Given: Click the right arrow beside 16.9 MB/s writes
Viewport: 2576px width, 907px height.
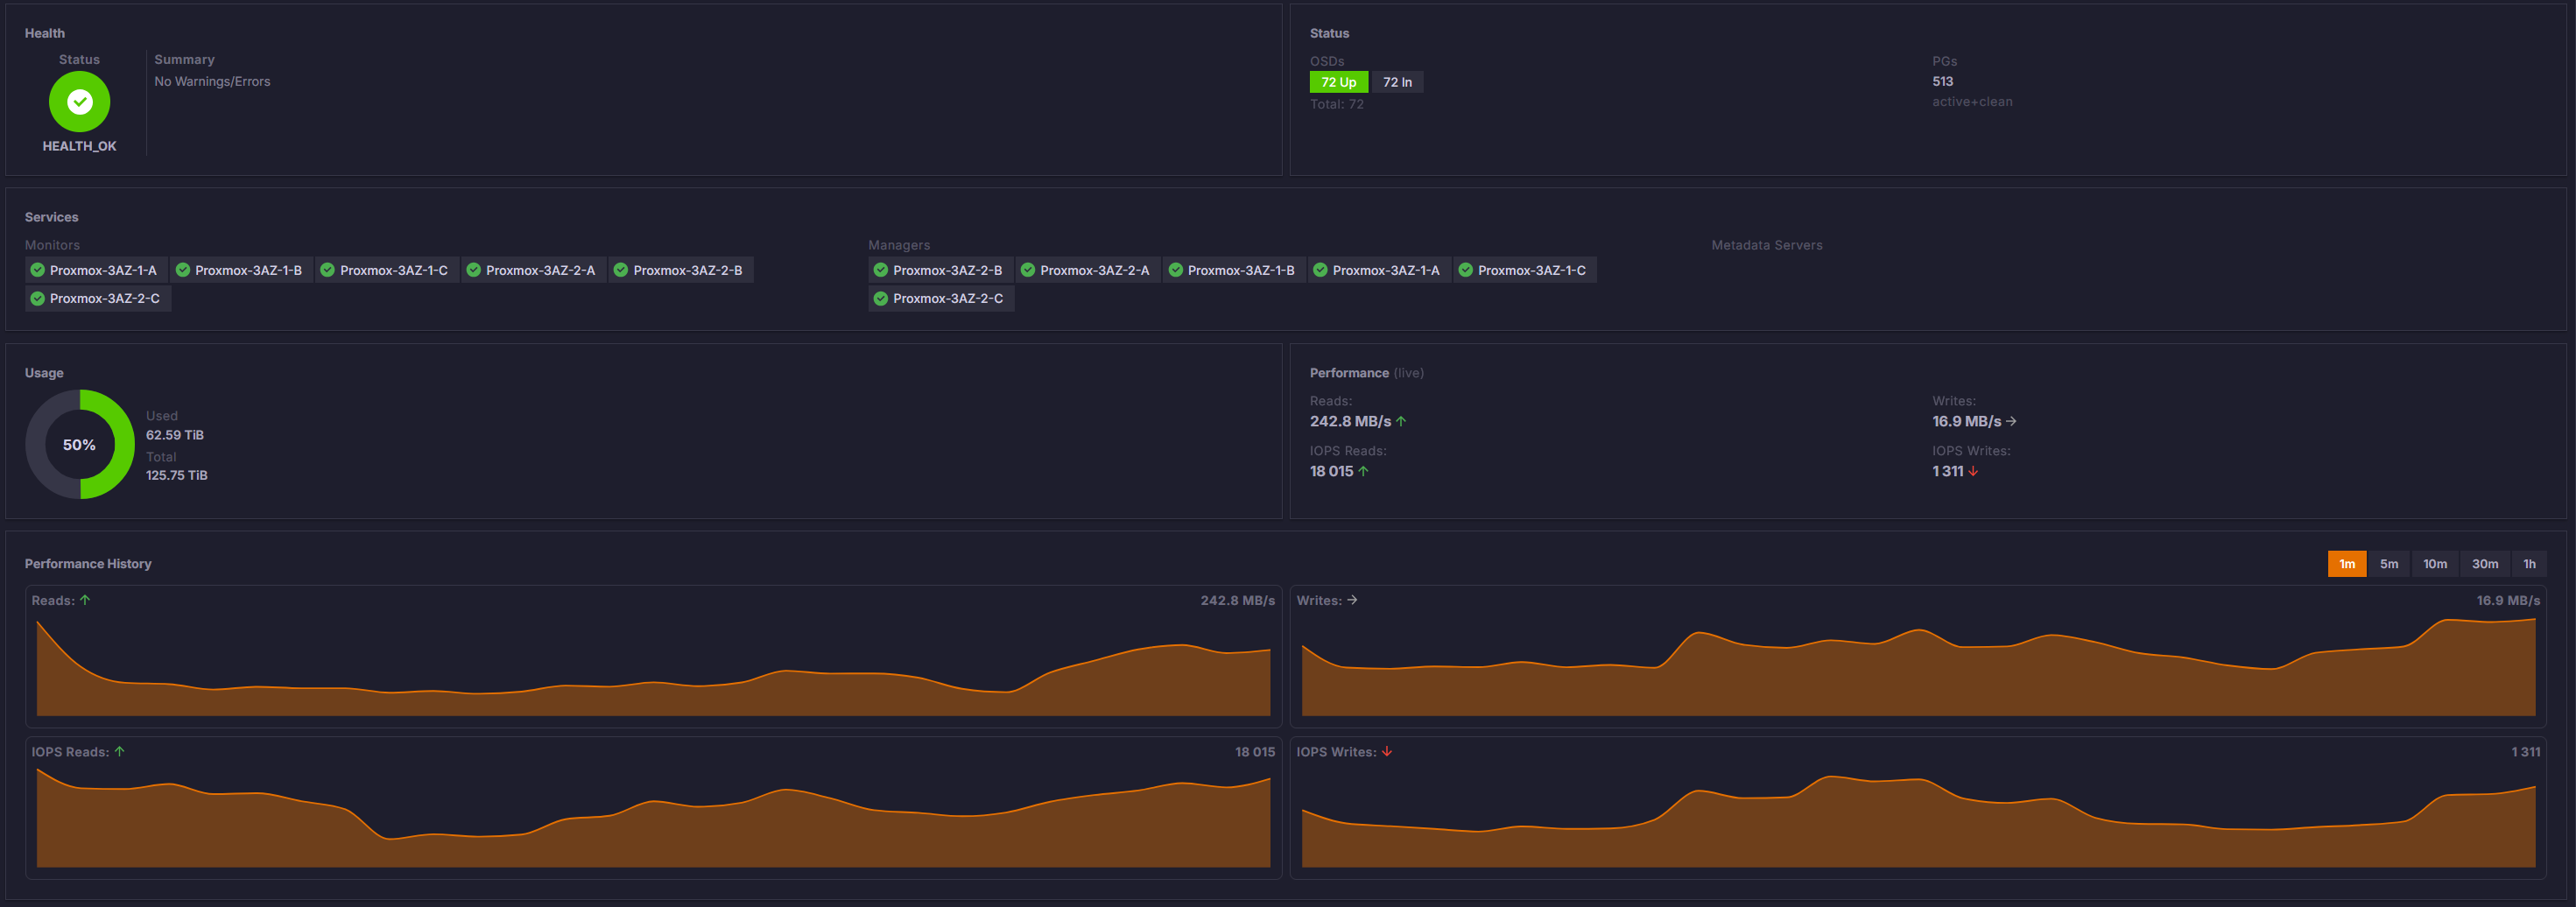Looking at the screenshot, I should [x=2011, y=421].
